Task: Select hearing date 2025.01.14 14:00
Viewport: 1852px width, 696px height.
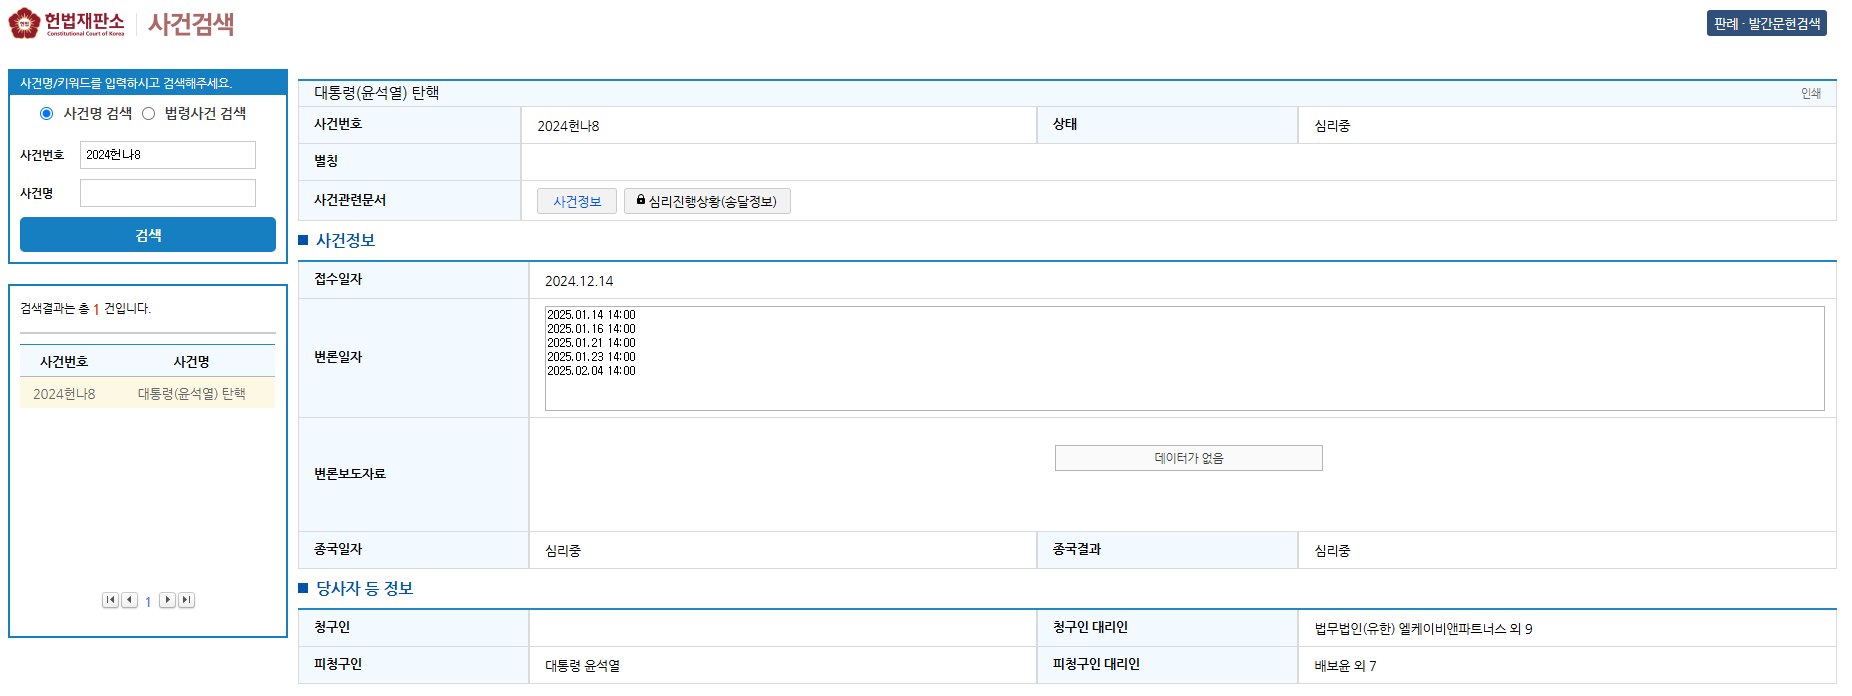Action: tap(591, 315)
